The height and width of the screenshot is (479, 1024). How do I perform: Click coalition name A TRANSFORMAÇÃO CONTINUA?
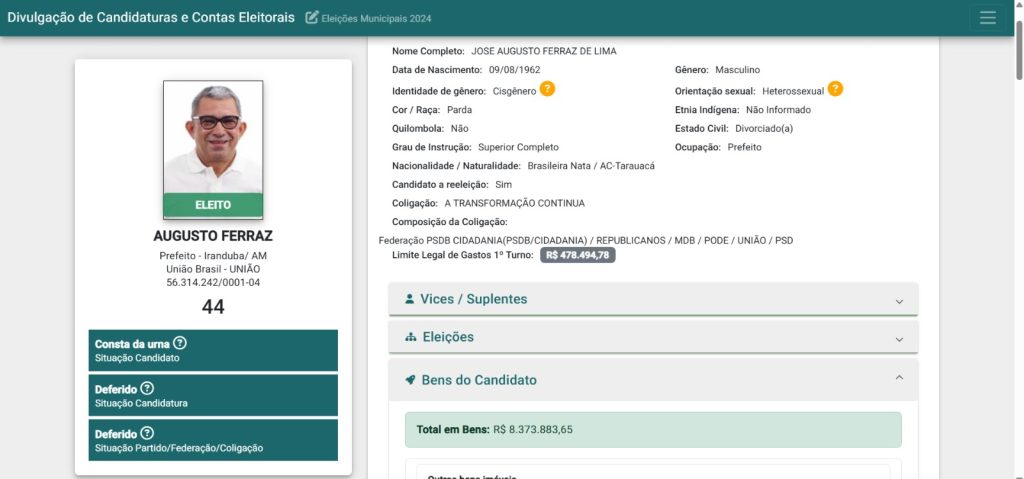(x=515, y=203)
